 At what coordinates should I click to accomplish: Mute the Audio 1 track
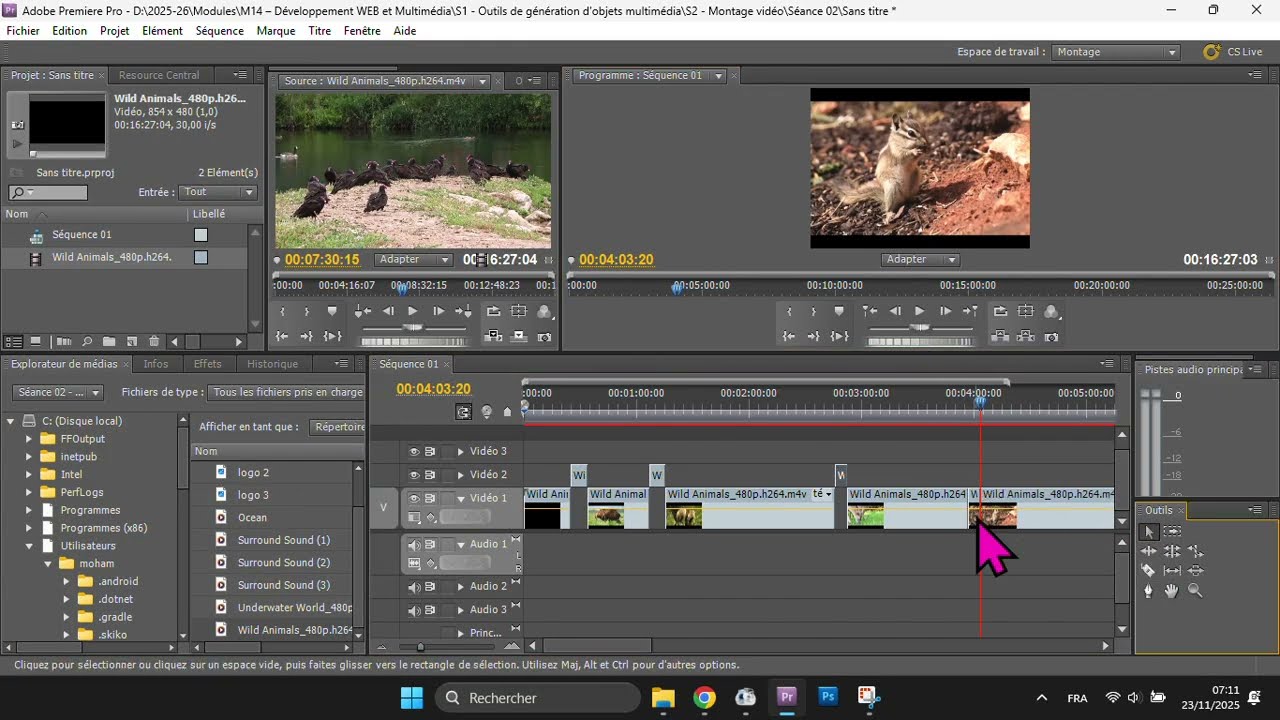[x=413, y=544]
